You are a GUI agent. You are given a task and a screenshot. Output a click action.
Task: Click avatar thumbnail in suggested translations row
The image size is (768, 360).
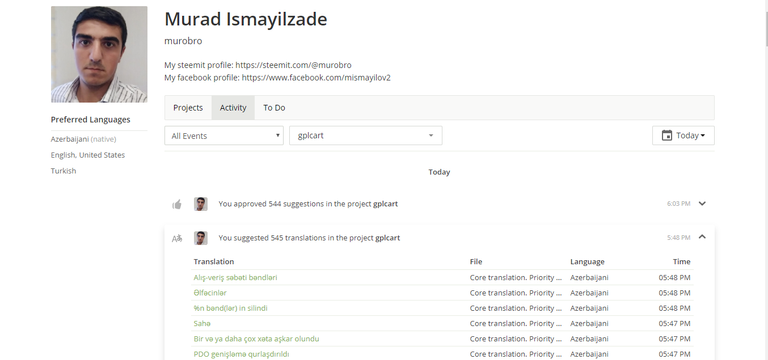pyautogui.click(x=200, y=238)
